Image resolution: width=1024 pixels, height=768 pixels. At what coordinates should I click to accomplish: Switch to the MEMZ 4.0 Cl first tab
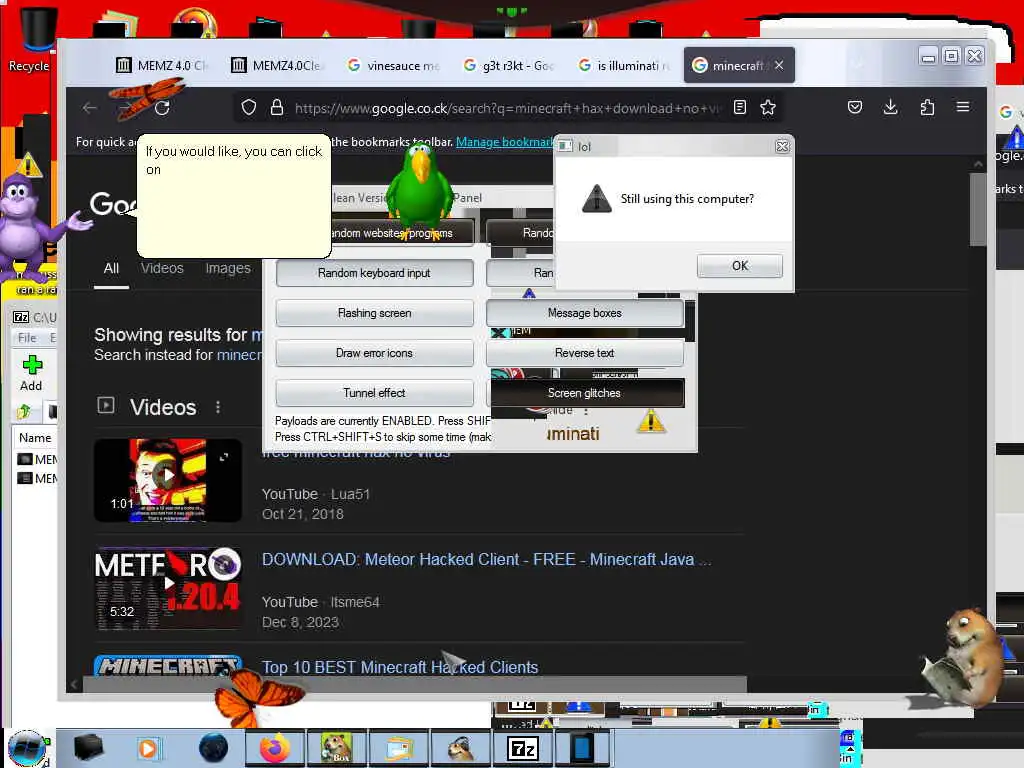tap(162, 65)
